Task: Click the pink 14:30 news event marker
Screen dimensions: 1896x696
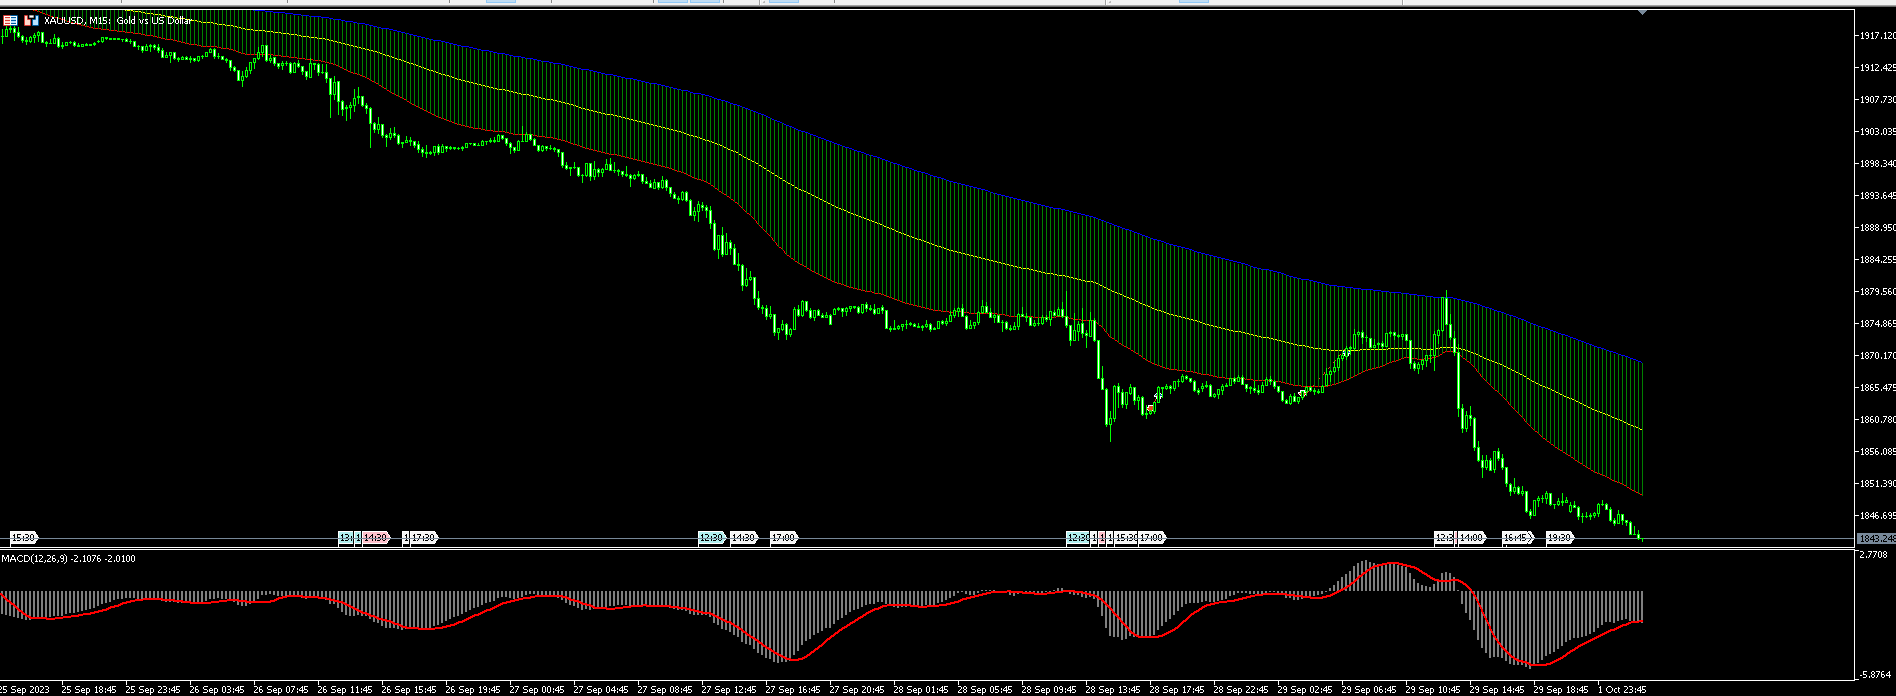Action: 376,538
